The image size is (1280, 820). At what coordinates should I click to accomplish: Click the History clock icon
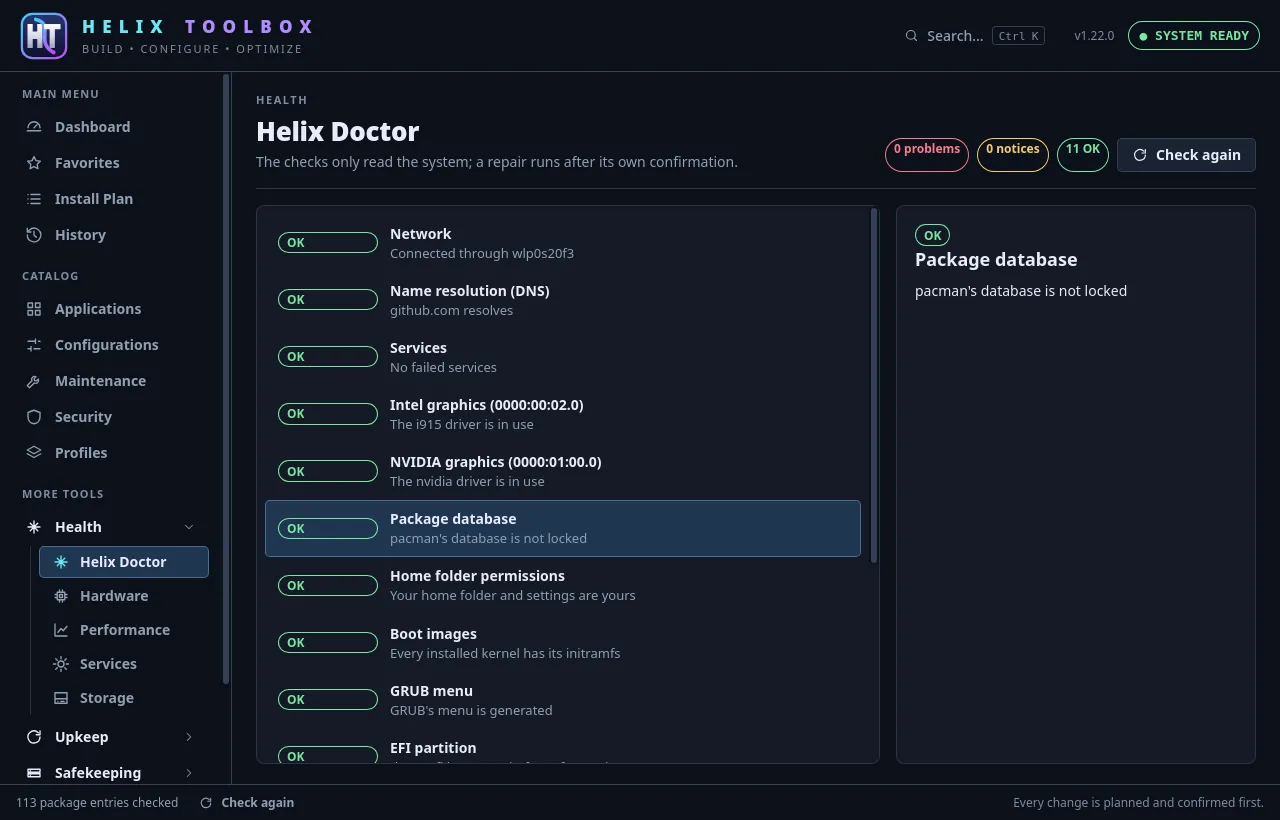click(x=34, y=235)
